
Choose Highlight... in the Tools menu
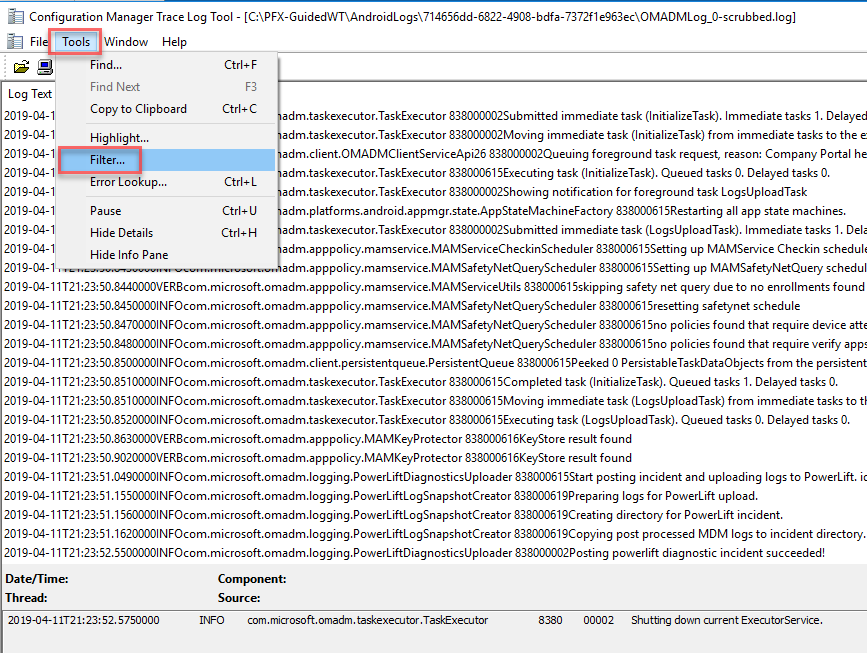pos(166,138)
